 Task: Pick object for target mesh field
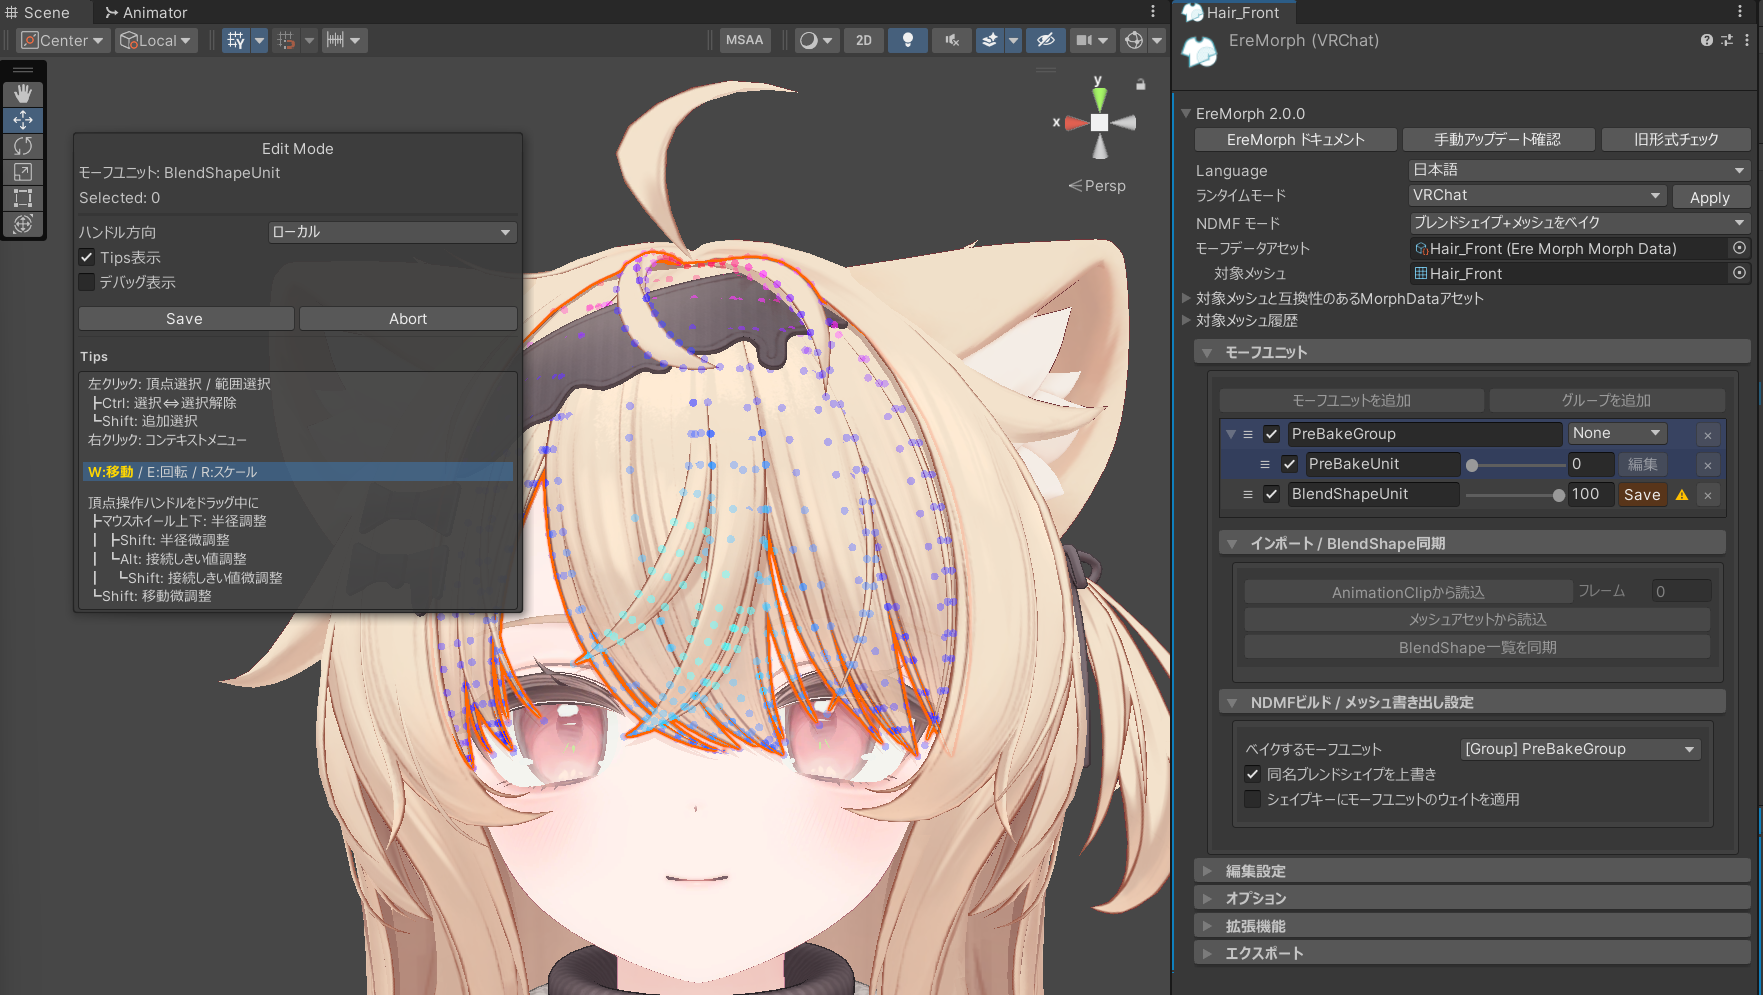click(1739, 273)
